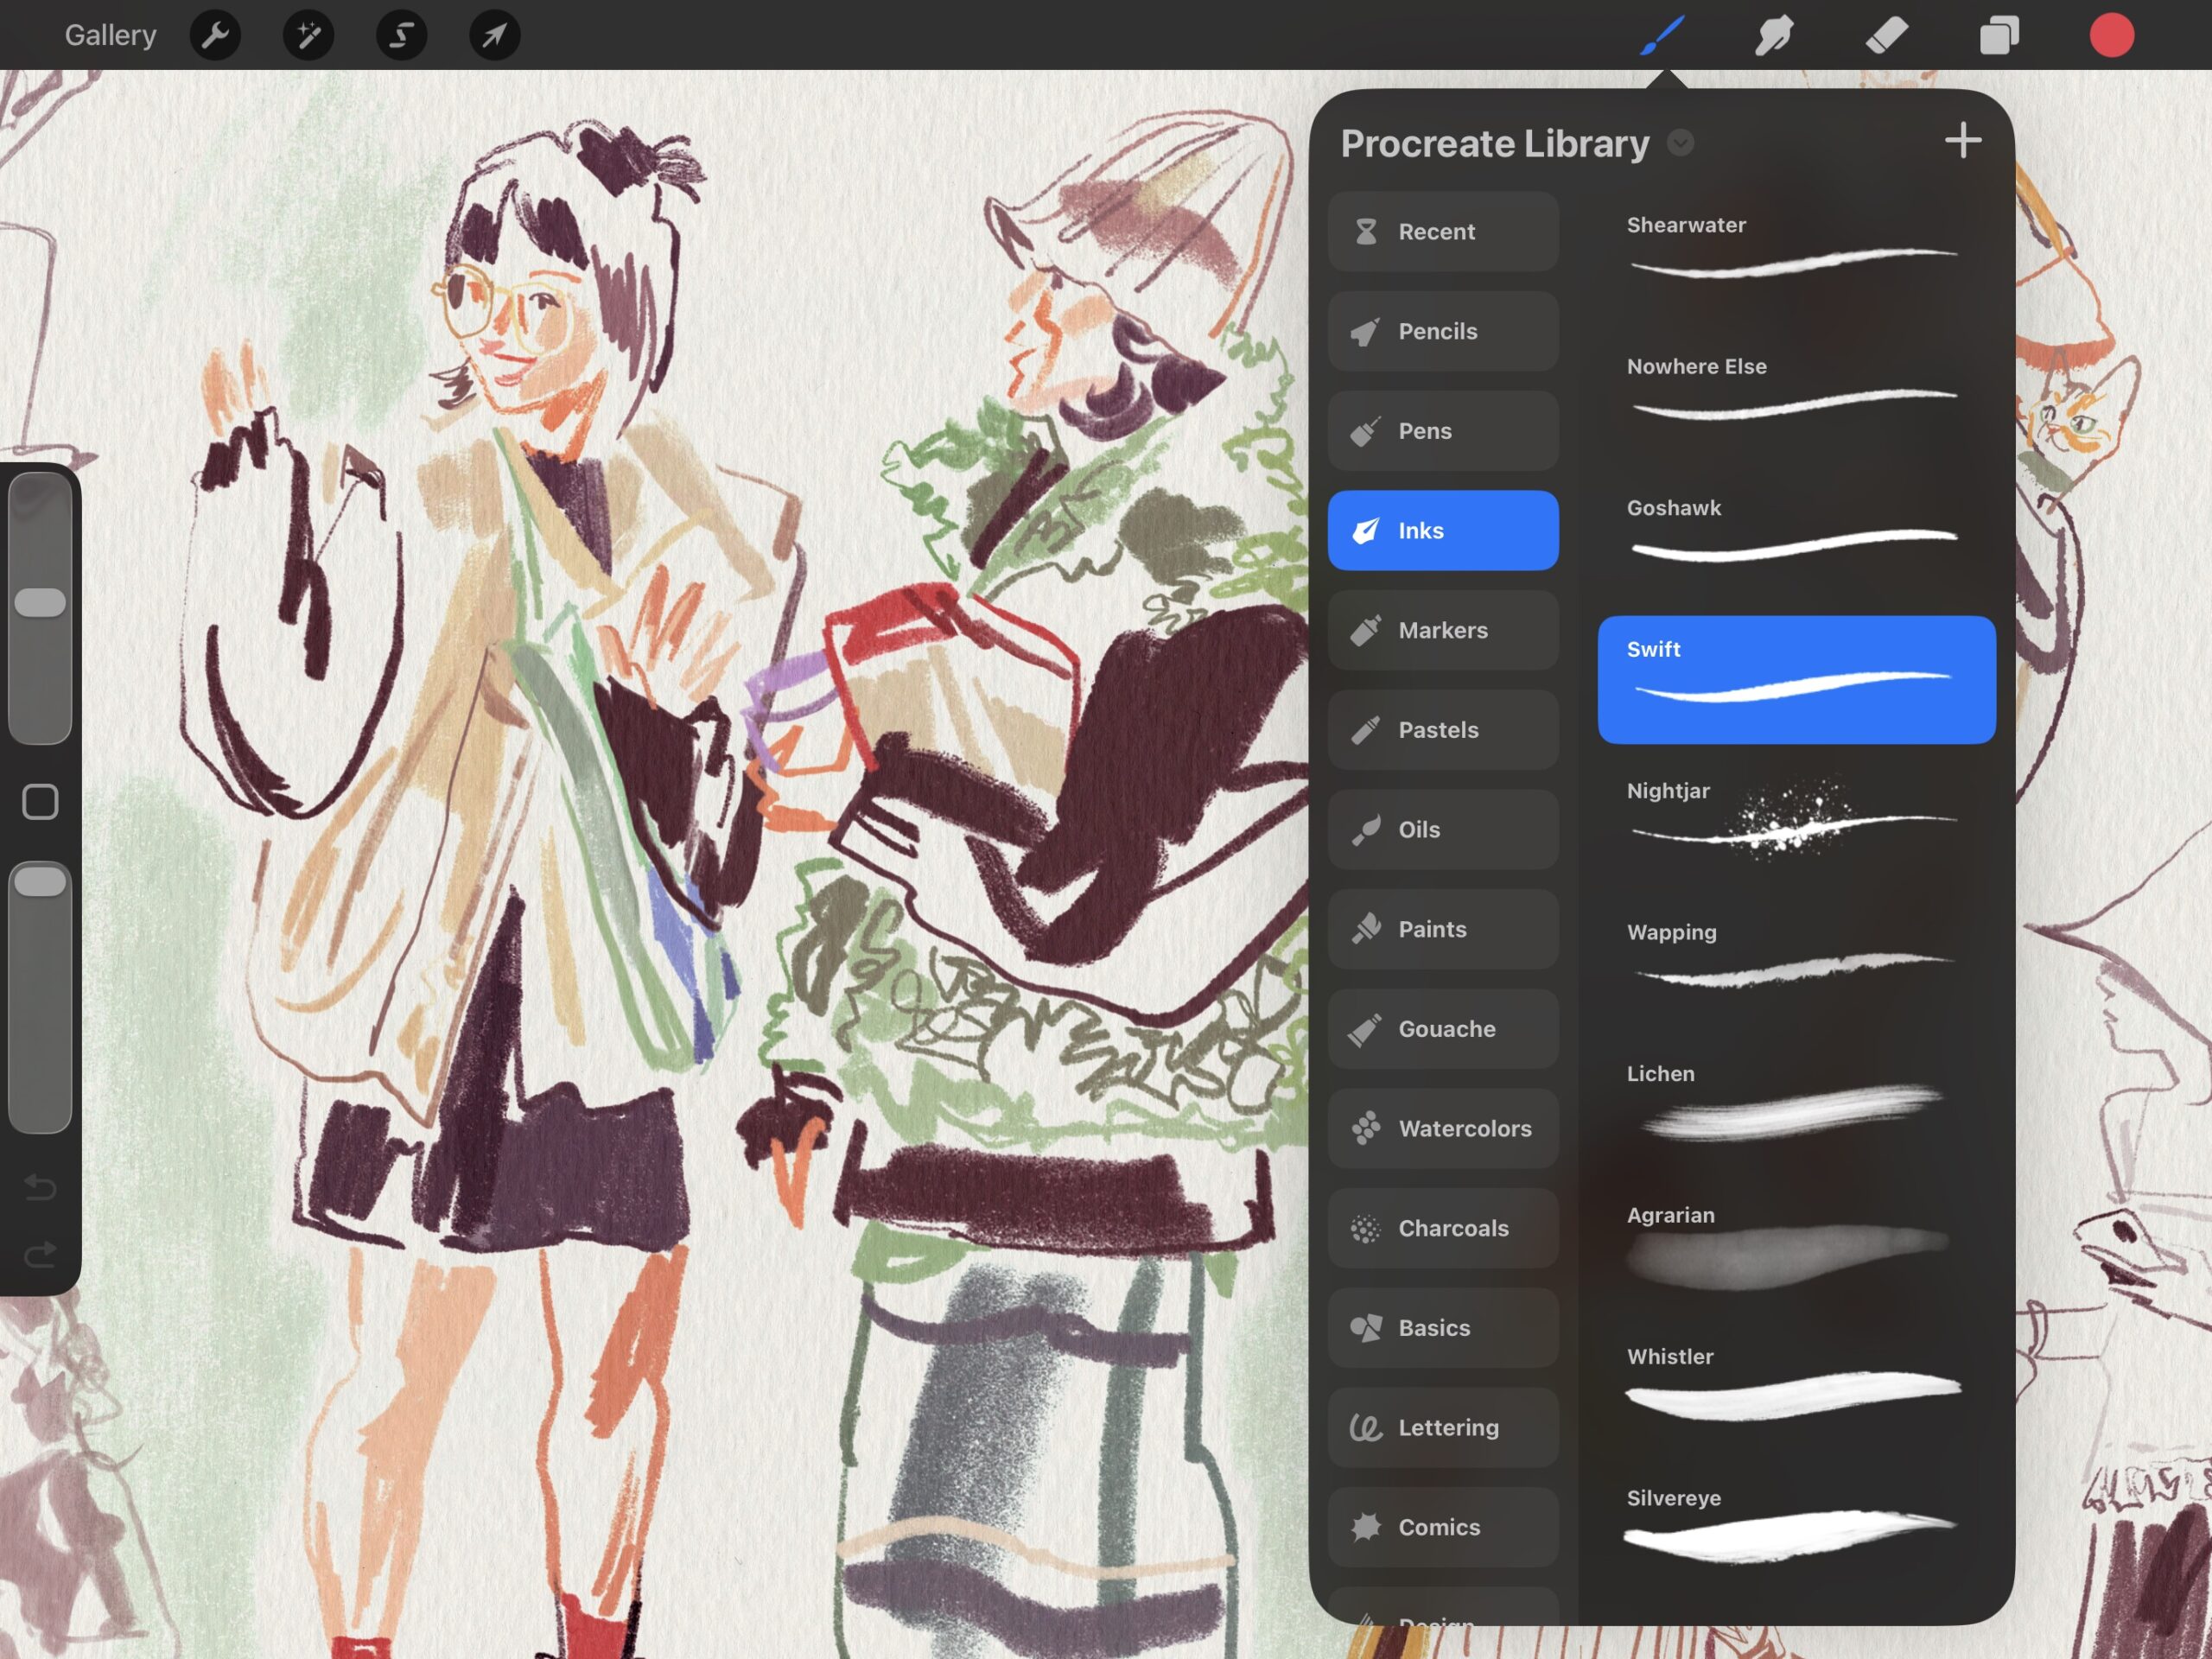Click the brush size slider handle
The height and width of the screenshot is (1659, 2212).
tap(40, 602)
